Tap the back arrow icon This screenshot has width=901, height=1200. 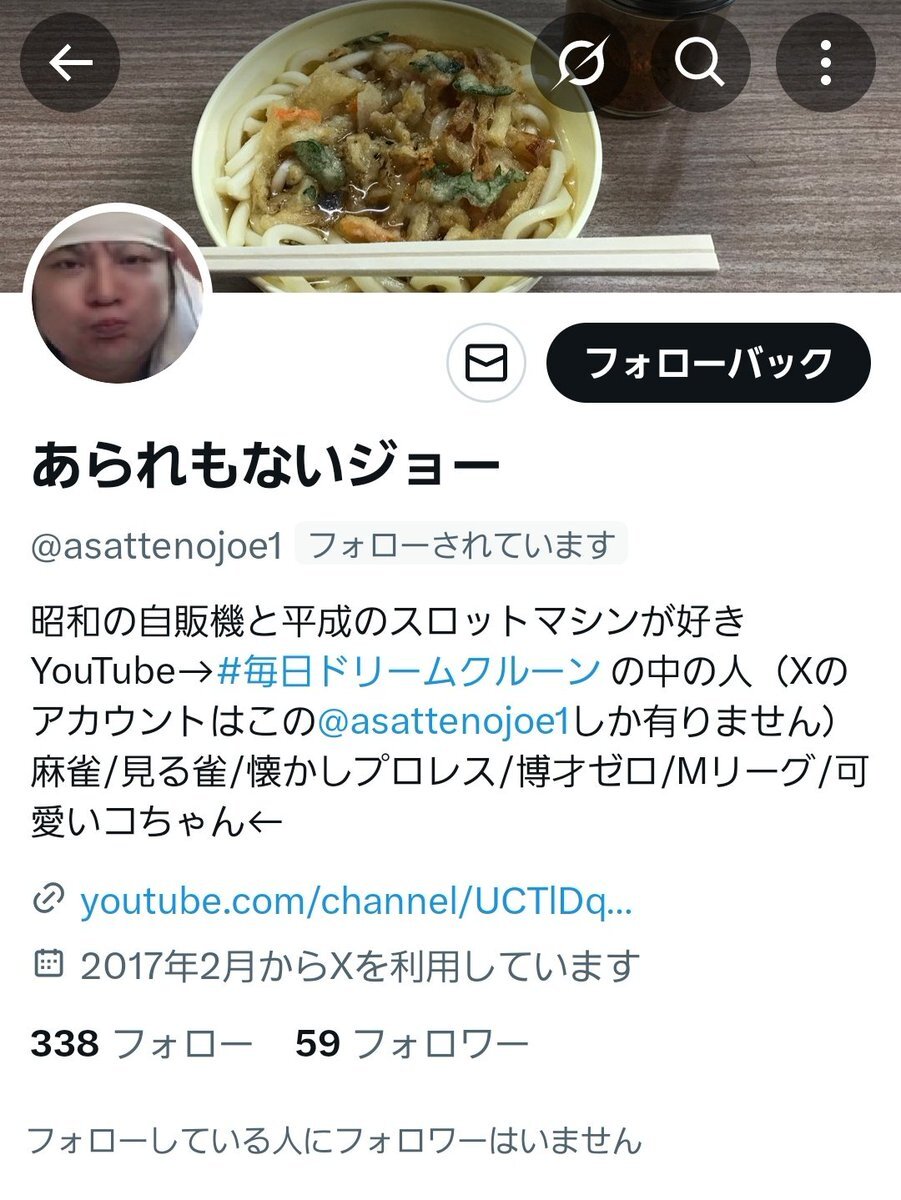(70, 64)
